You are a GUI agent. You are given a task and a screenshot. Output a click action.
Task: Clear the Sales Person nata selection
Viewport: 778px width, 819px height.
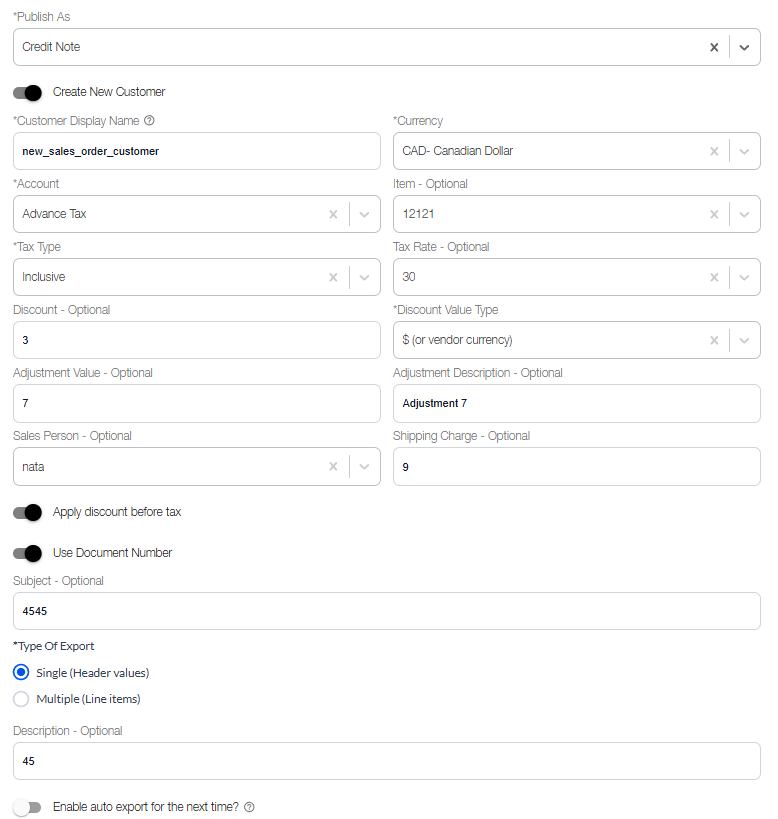coord(333,466)
